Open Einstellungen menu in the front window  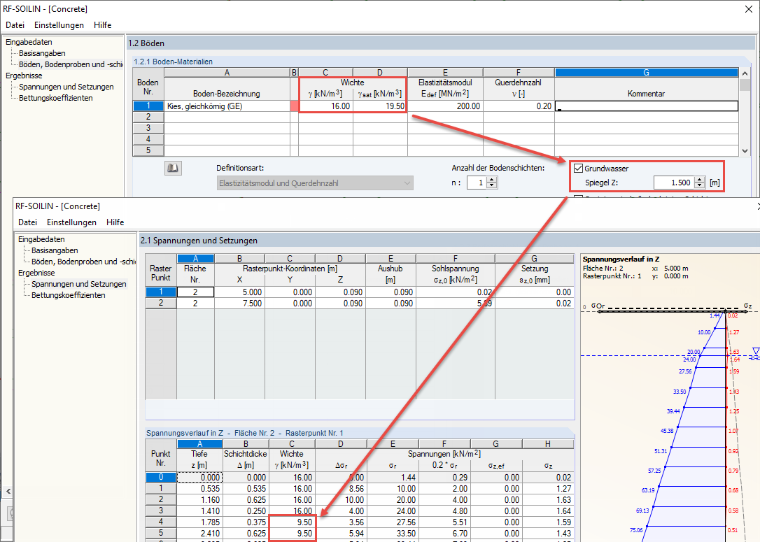(x=71, y=222)
